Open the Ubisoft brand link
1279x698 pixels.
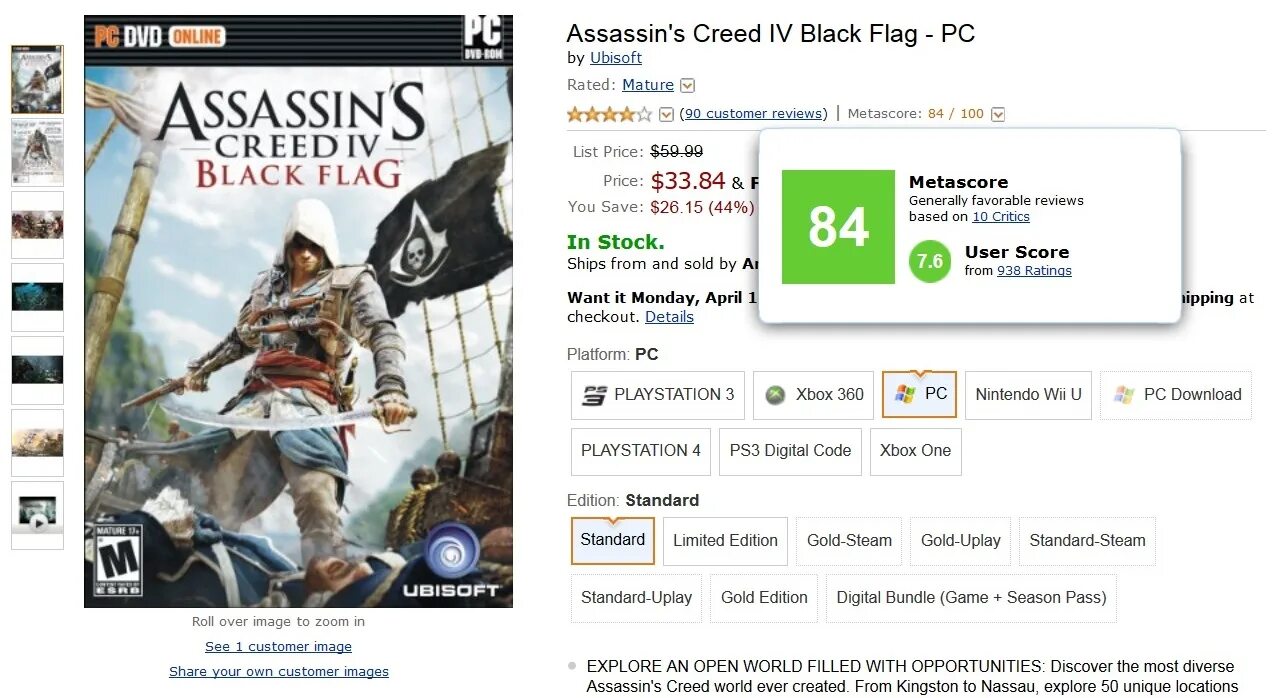[x=616, y=58]
